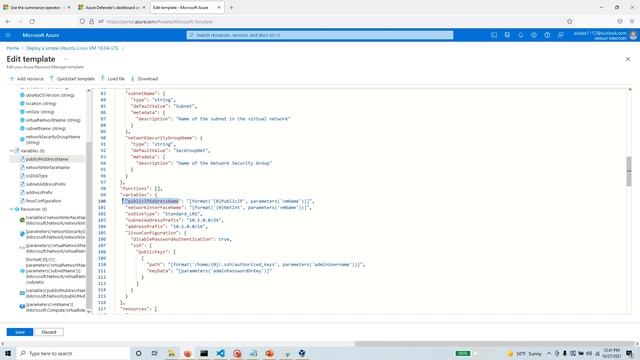
Task: Open Windows notification center icon
Action: (629, 353)
